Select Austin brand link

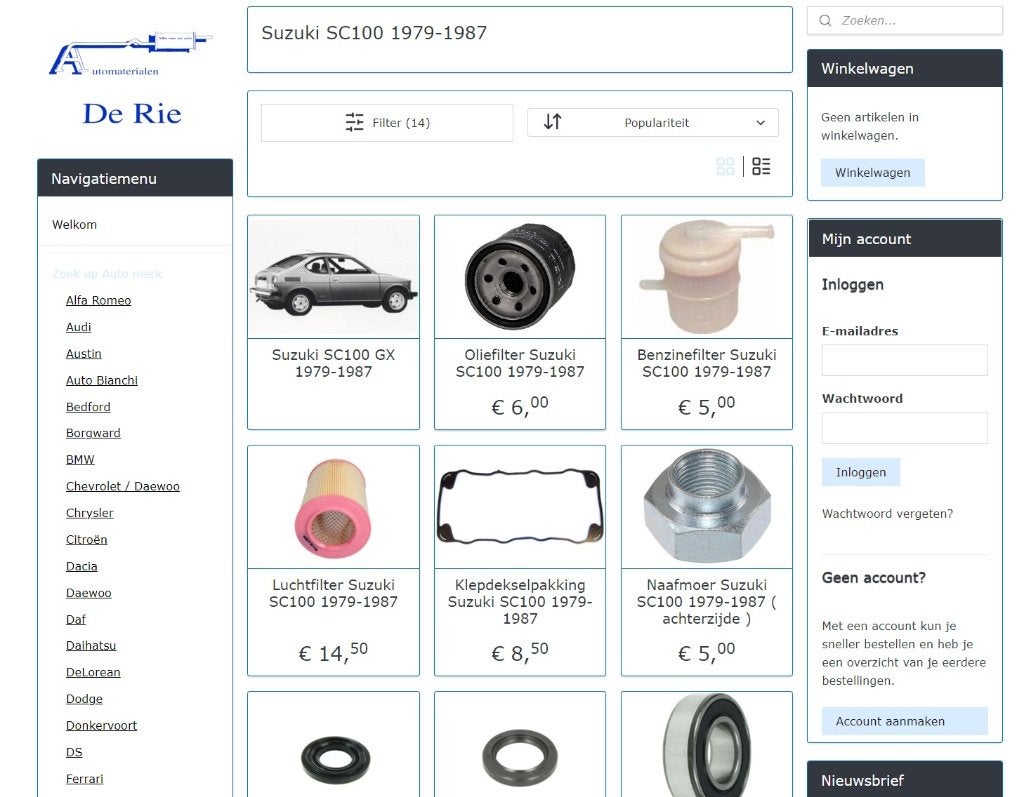pos(84,353)
